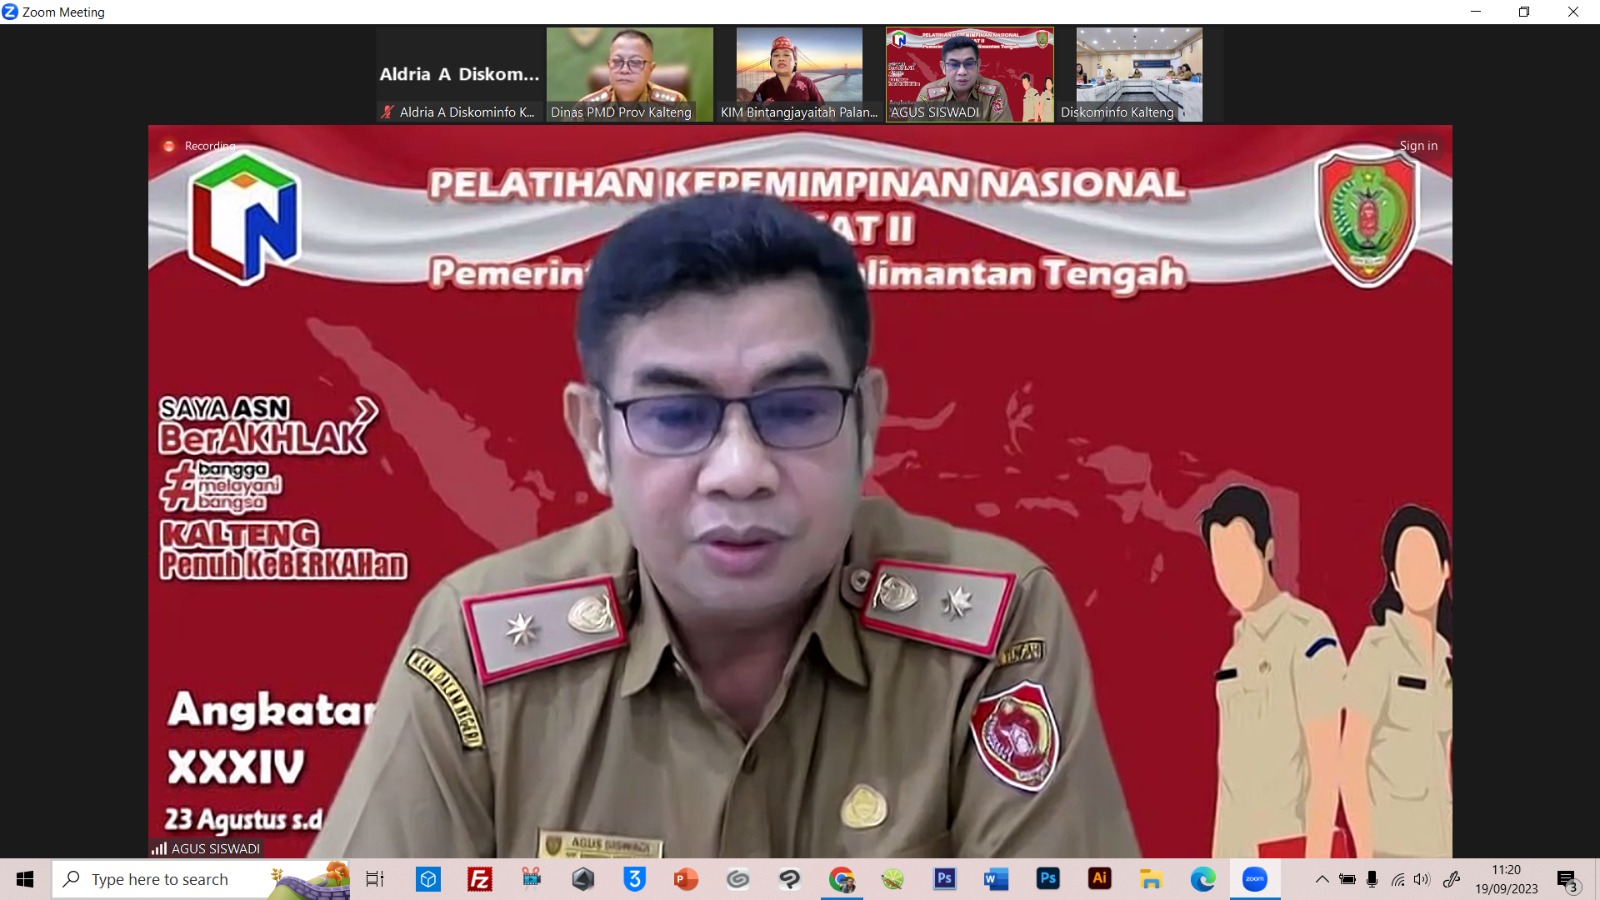The height and width of the screenshot is (900, 1600).
Task: Toggle the system volume speaker icon
Action: (x=1422, y=879)
